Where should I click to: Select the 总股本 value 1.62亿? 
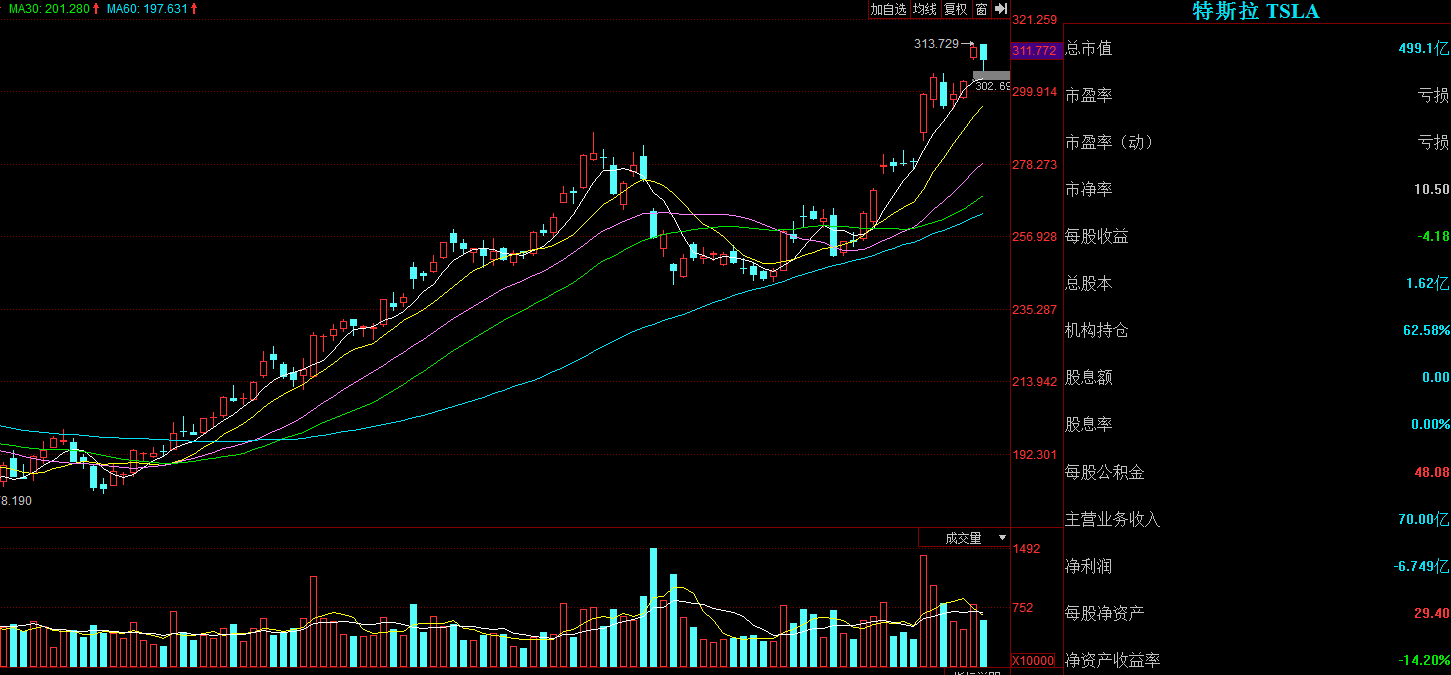(x=1427, y=283)
